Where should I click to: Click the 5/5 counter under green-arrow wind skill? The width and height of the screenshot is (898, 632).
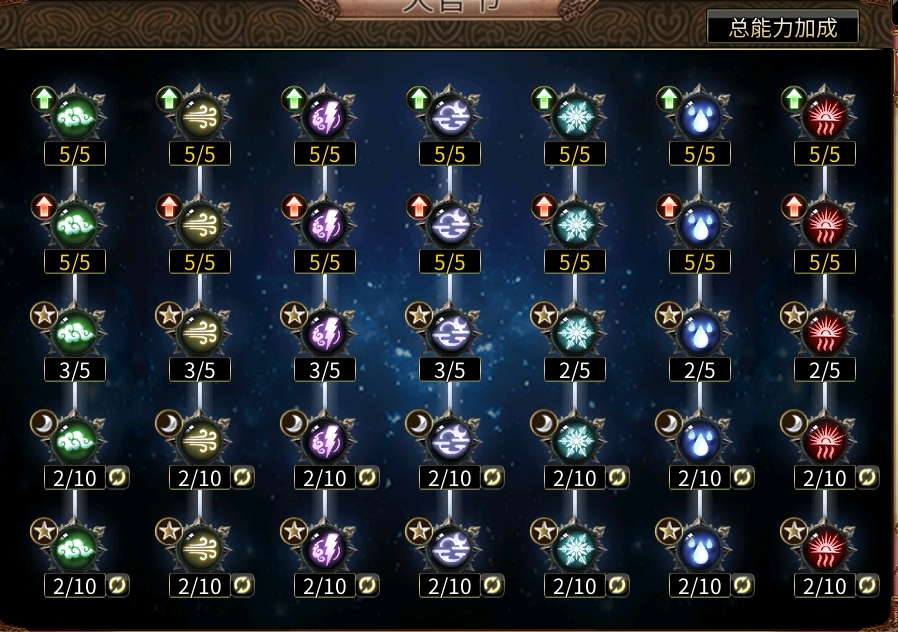200,154
